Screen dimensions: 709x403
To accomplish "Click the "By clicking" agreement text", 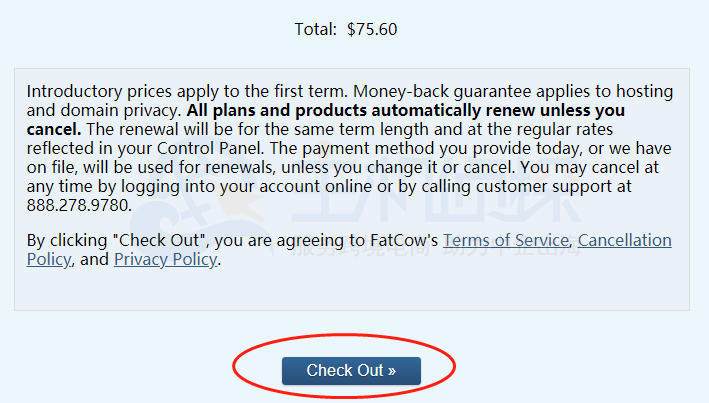I will [63, 241].
